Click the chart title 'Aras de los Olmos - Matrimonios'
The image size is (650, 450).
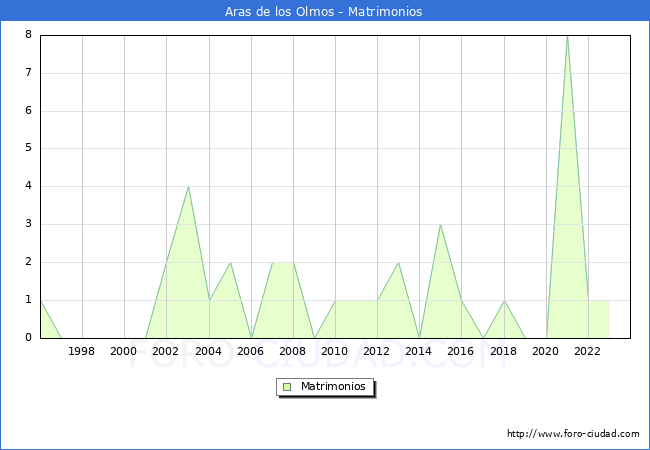click(324, 12)
